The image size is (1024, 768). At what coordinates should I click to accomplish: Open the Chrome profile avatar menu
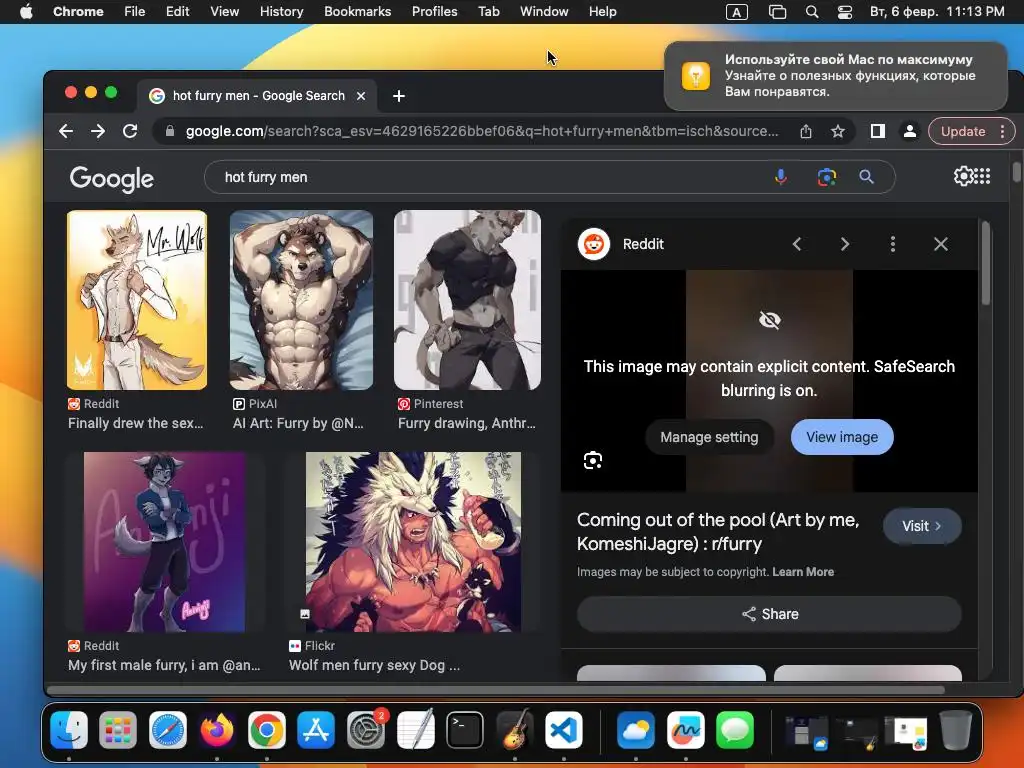click(909, 131)
